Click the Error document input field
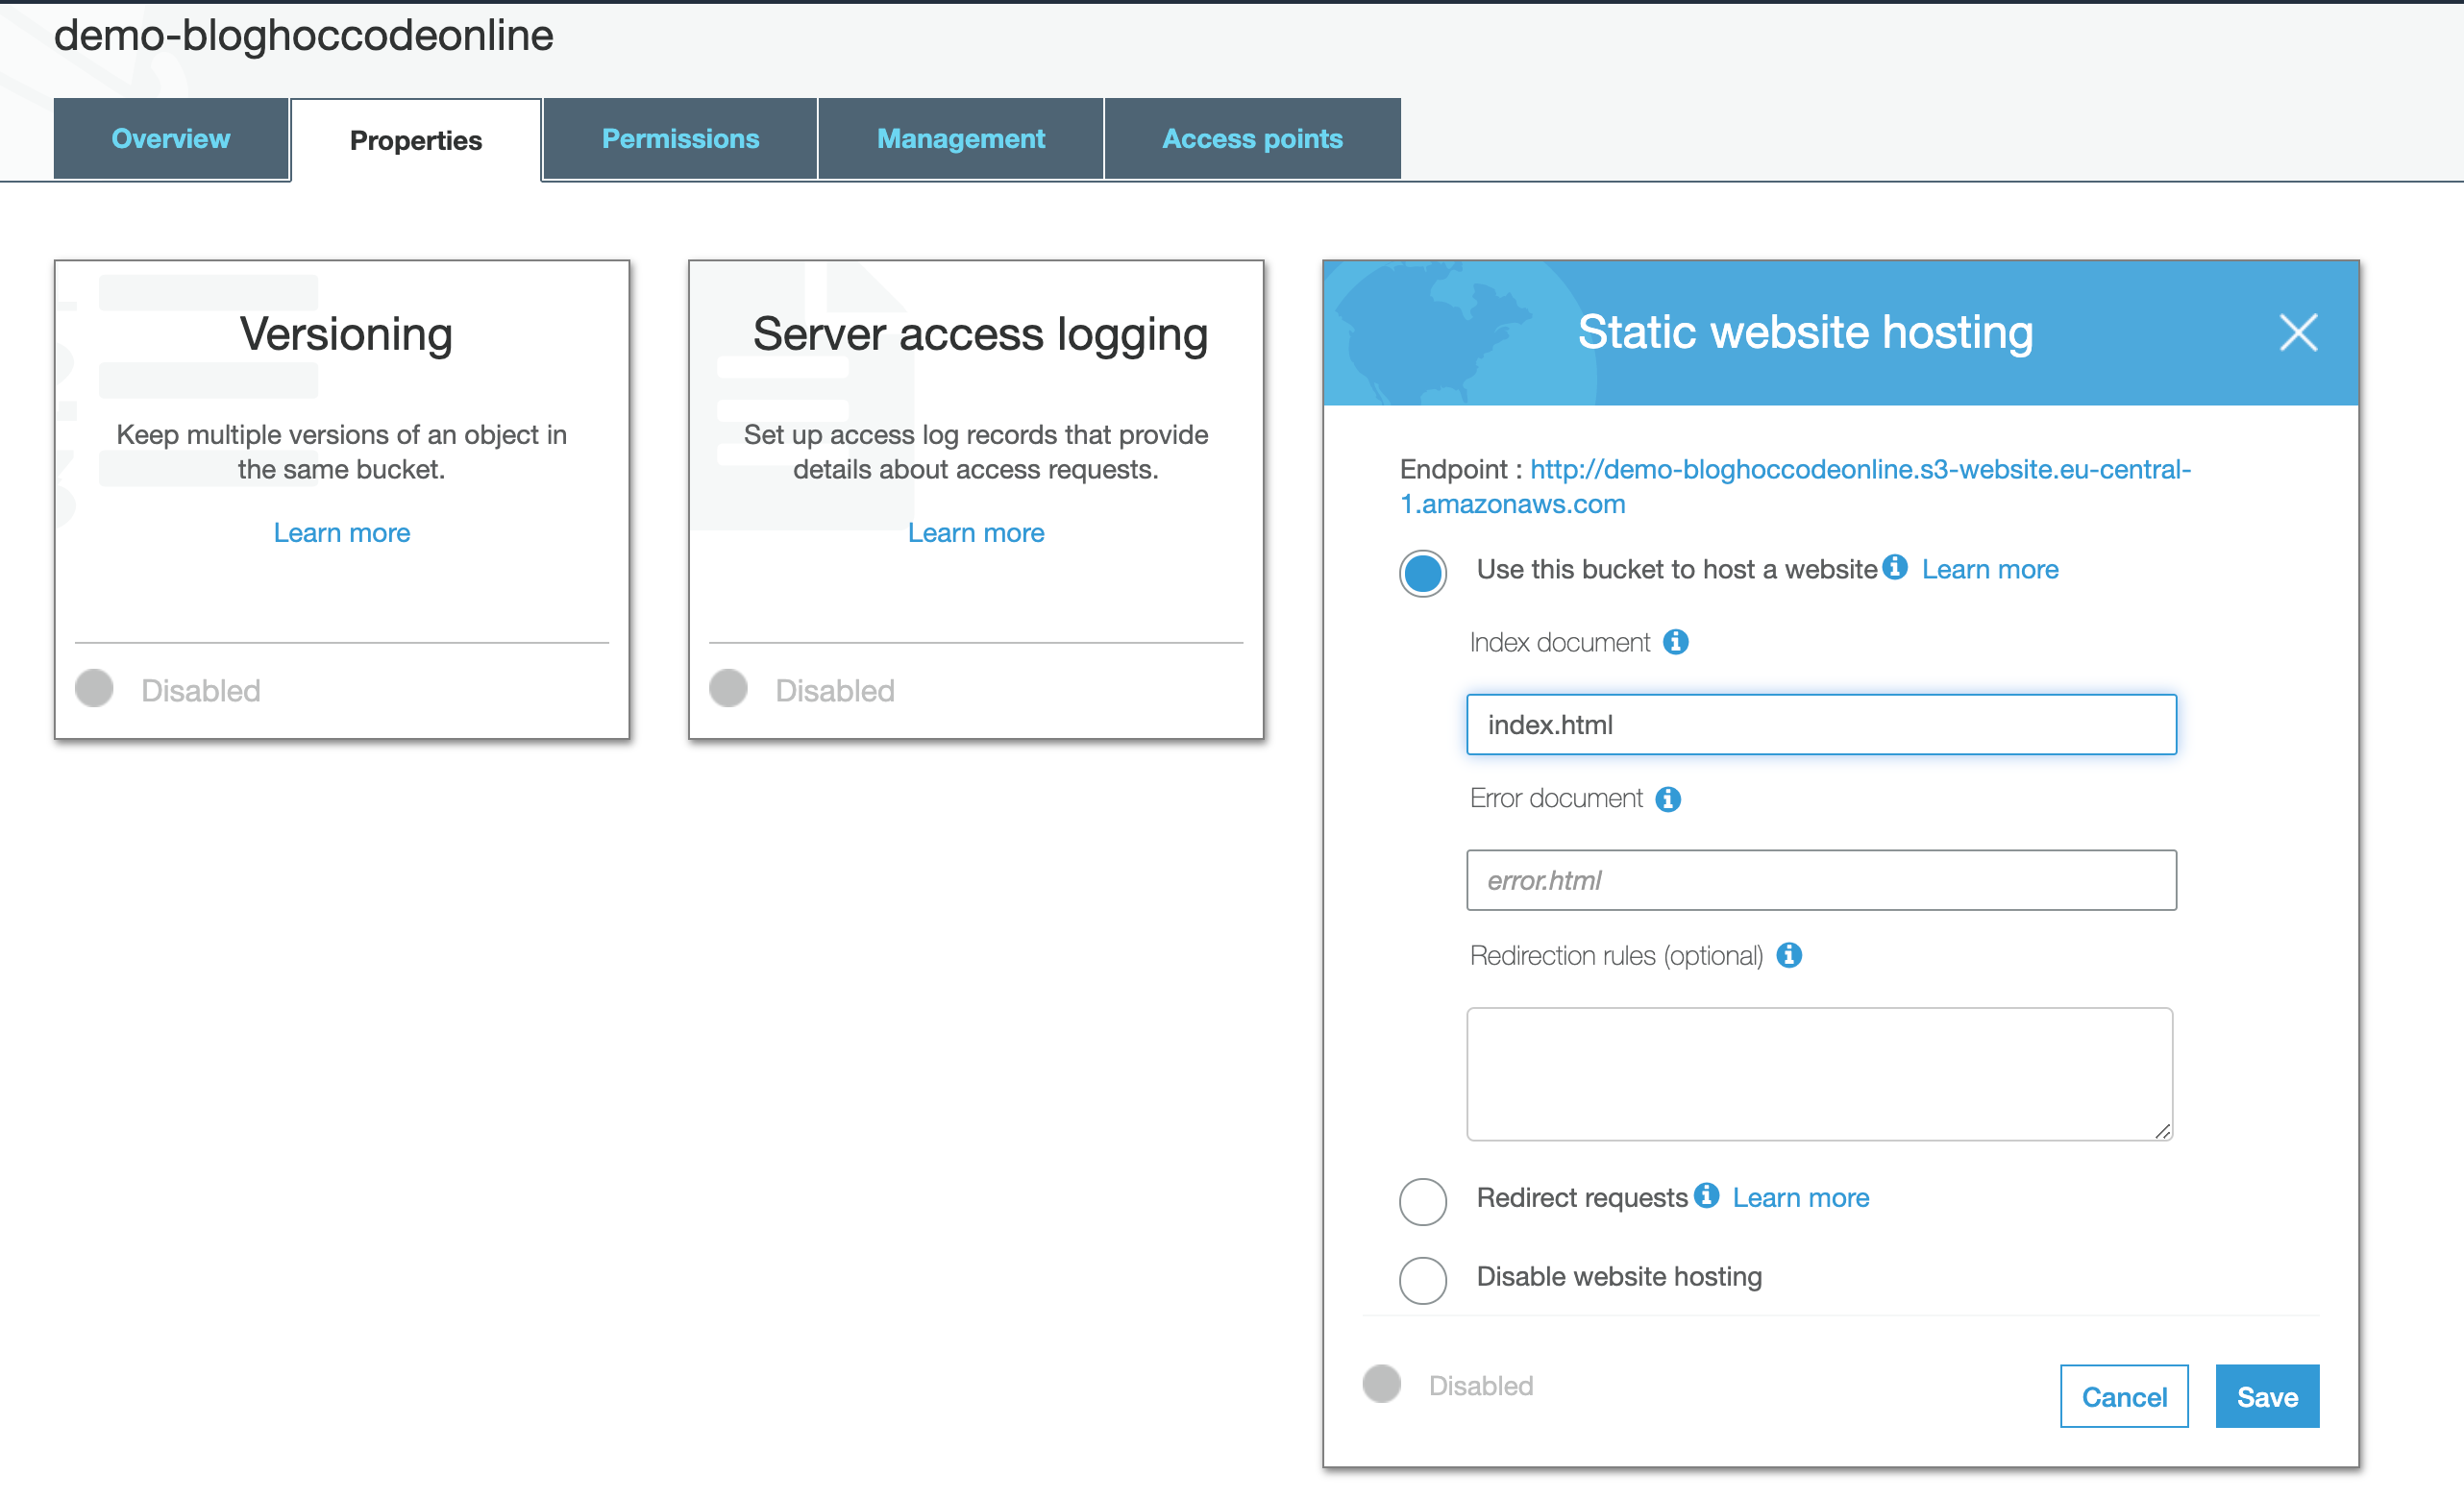The width and height of the screenshot is (2464, 1499). (1820, 880)
